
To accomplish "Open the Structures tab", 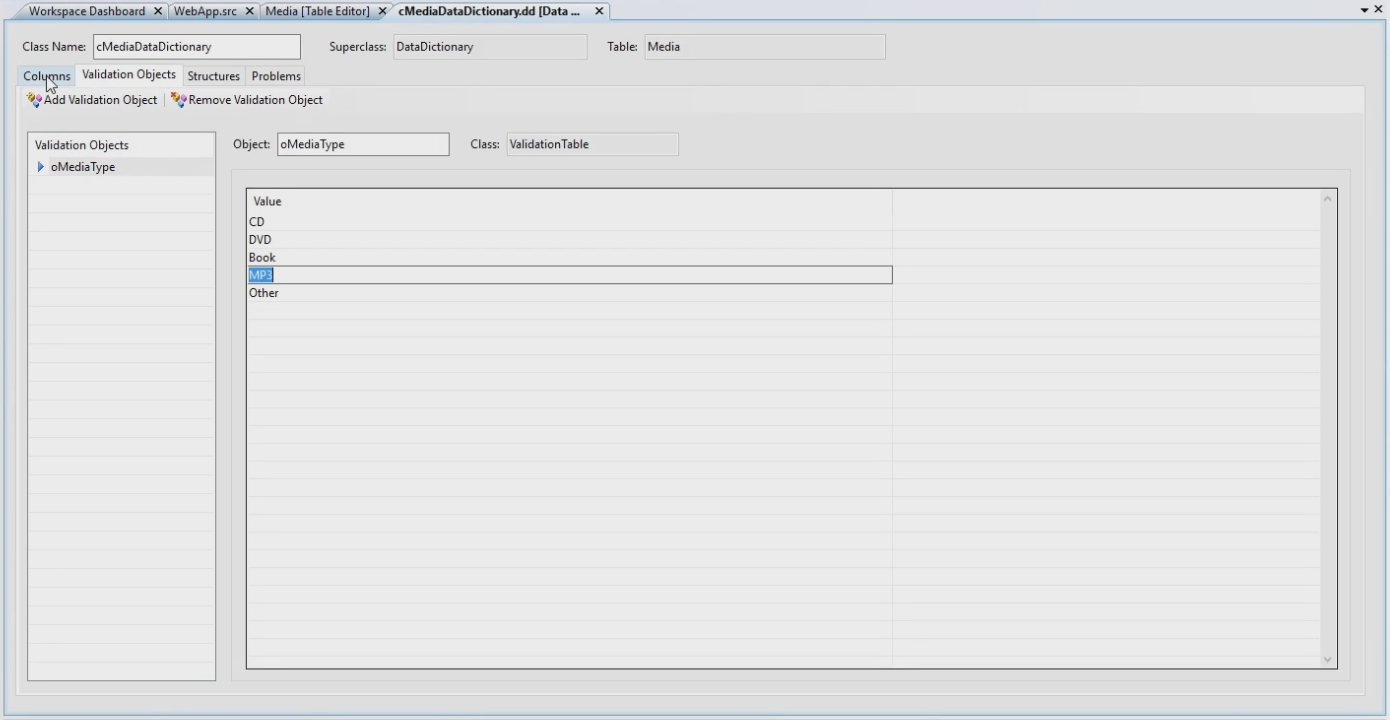I will tap(213, 76).
